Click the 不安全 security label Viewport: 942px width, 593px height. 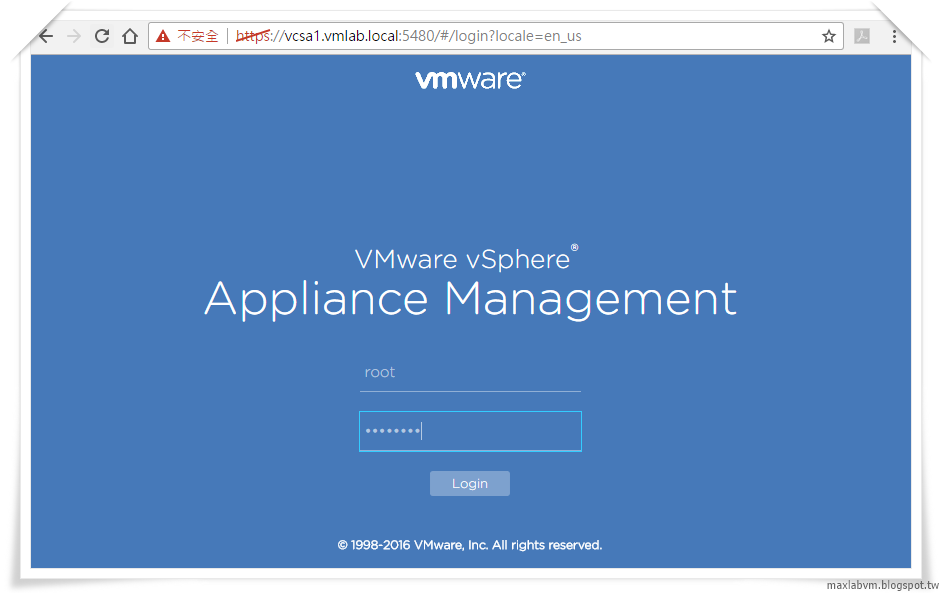tap(198, 36)
